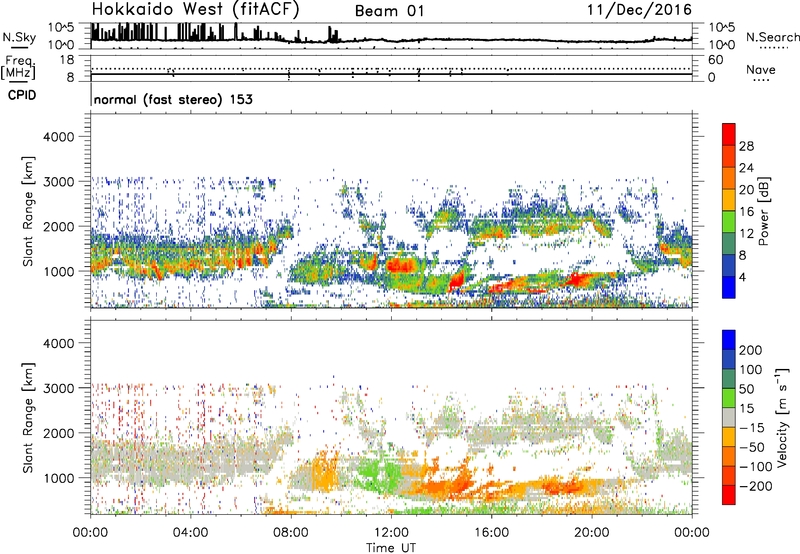Click 'normal (fast stereo) 153' text
The width and height of the screenshot is (800, 554).
(x=173, y=99)
